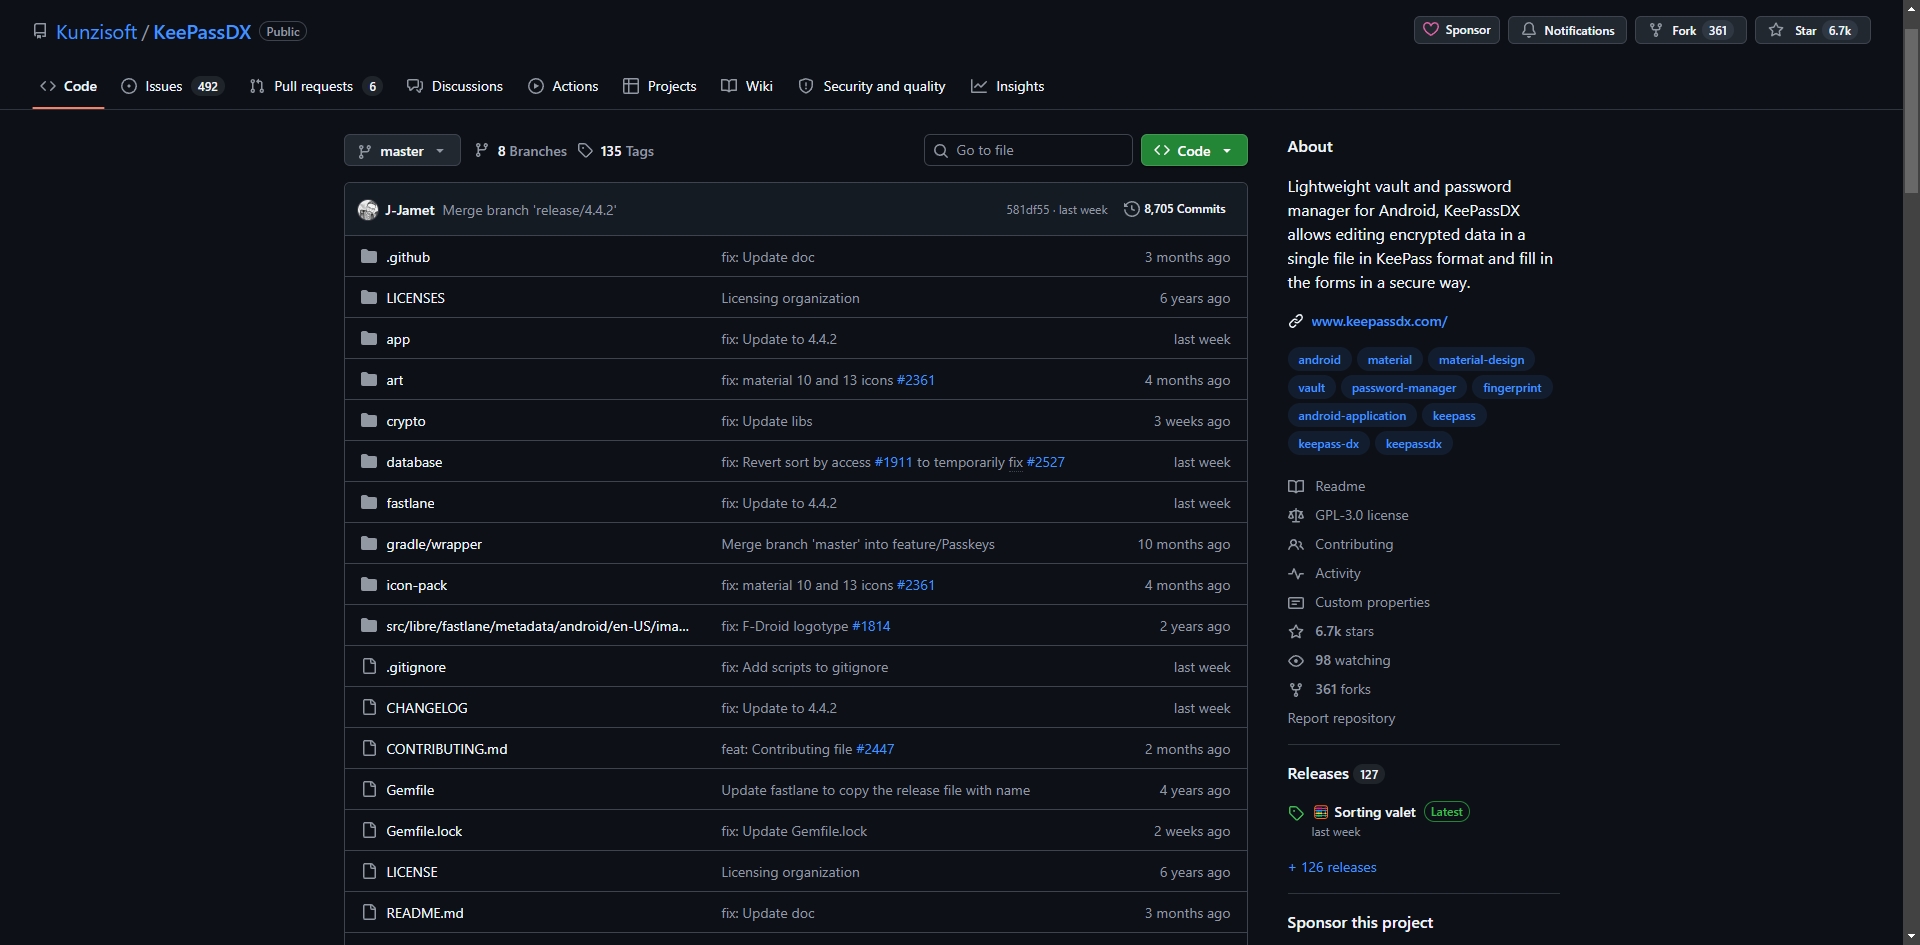Viewport: 1920px width, 945px height.
Task: Click the folder icon for icon-pack
Action: (x=369, y=585)
